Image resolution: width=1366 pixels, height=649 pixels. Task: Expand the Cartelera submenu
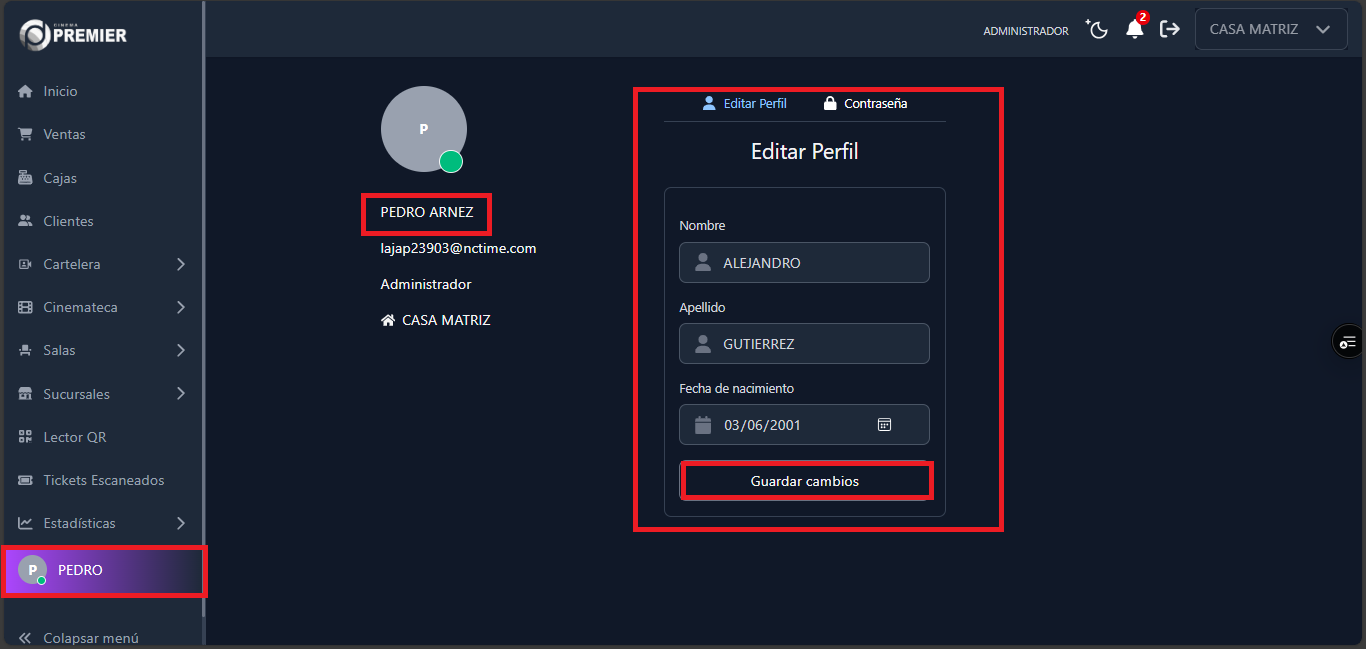pos(180,264)
